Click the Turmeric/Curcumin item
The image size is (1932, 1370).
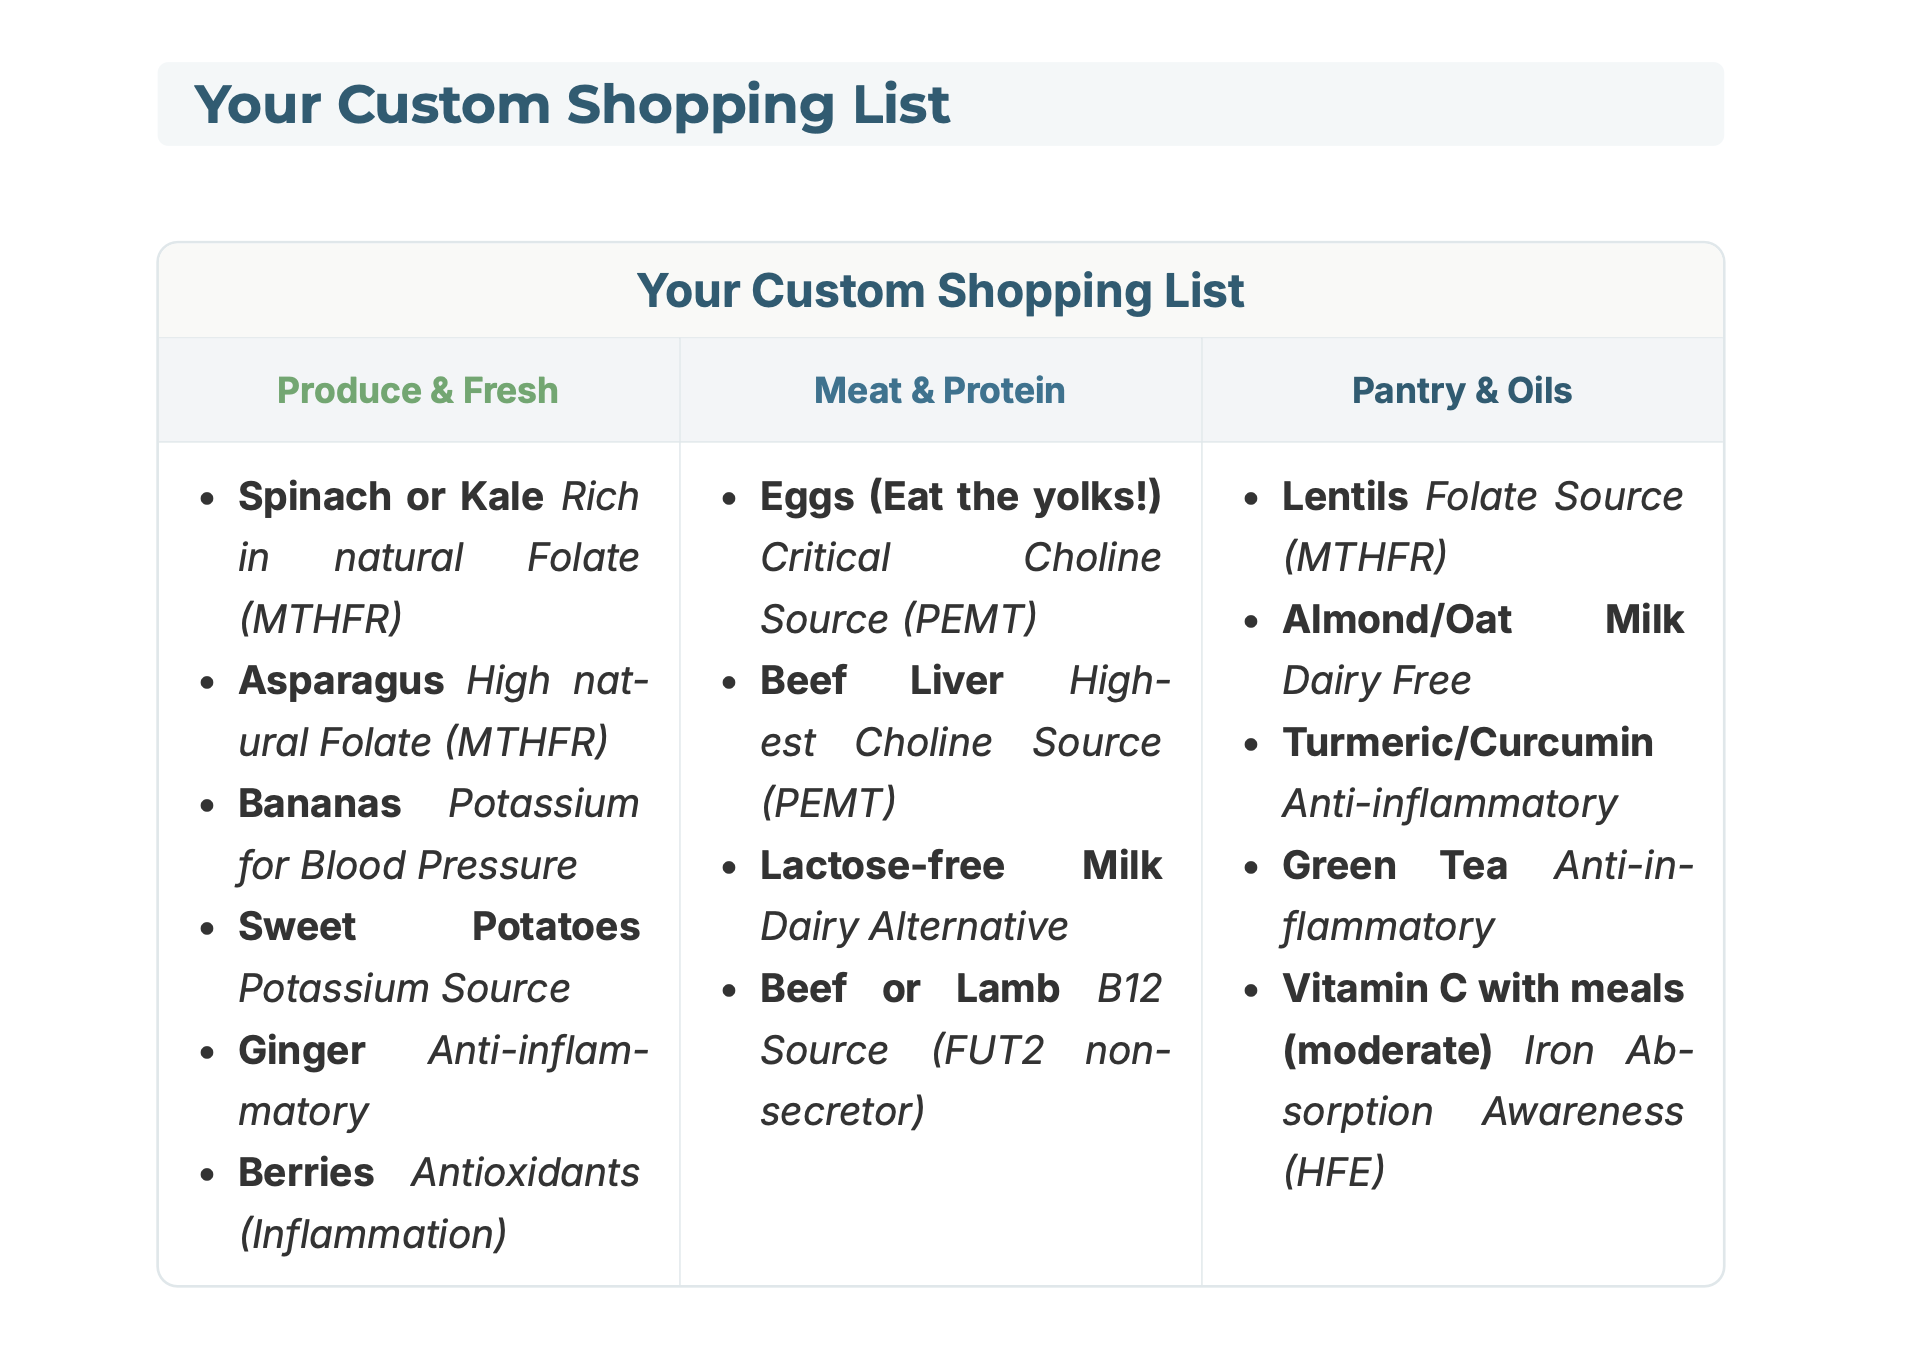pyautogui.click(x=1467, y=743)
